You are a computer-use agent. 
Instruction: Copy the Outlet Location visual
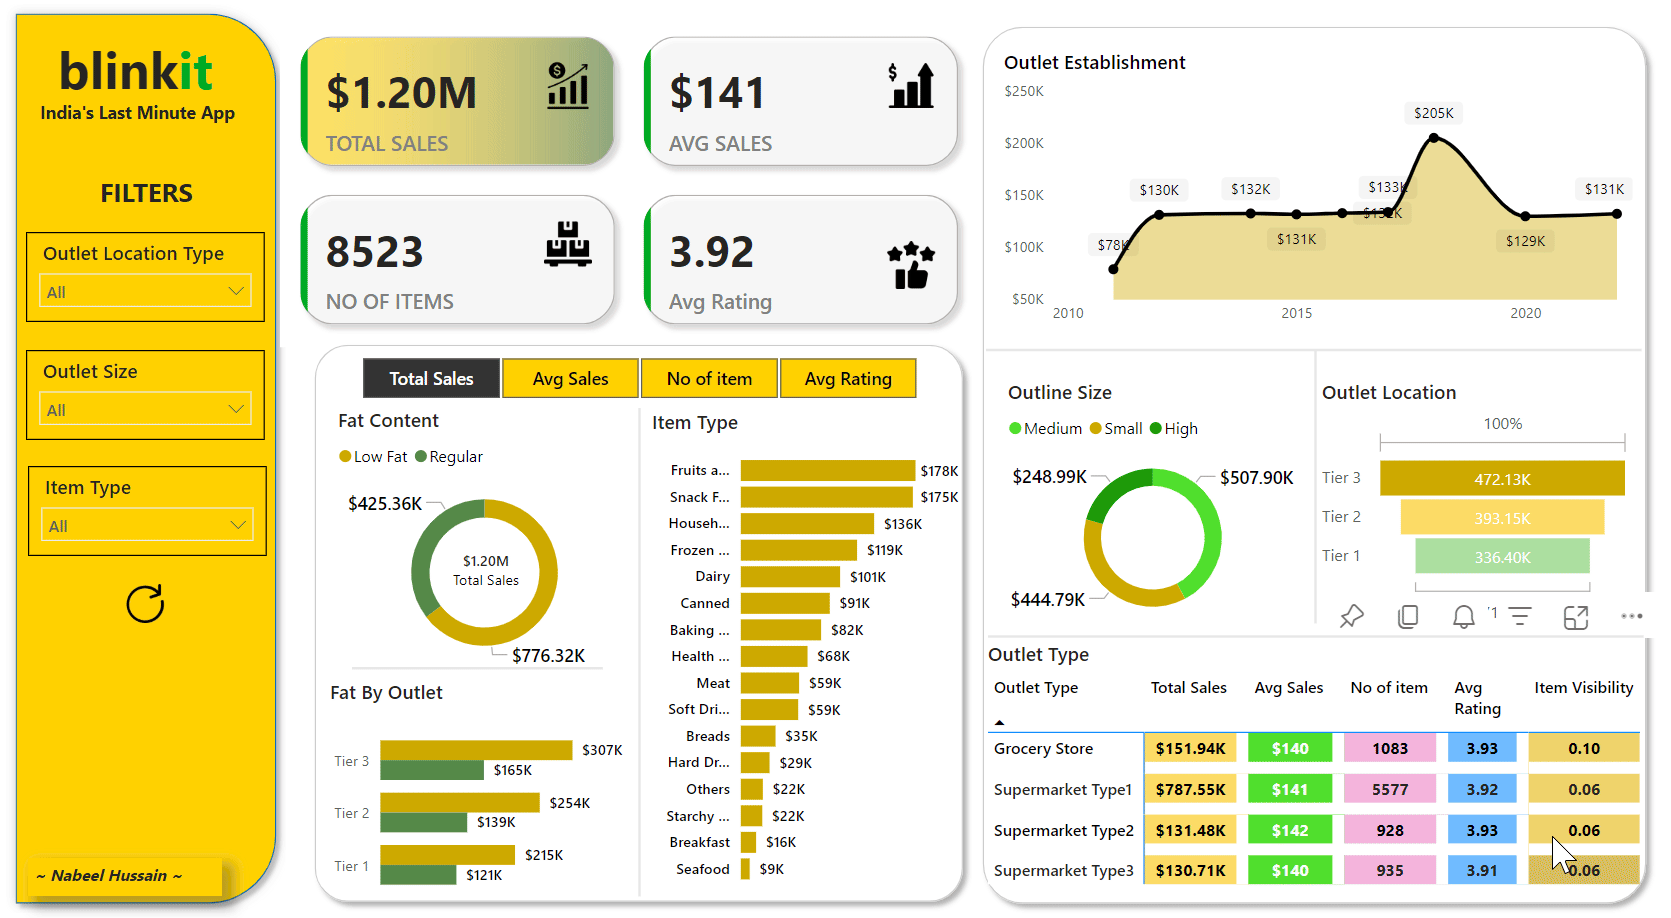point(1408,616)
